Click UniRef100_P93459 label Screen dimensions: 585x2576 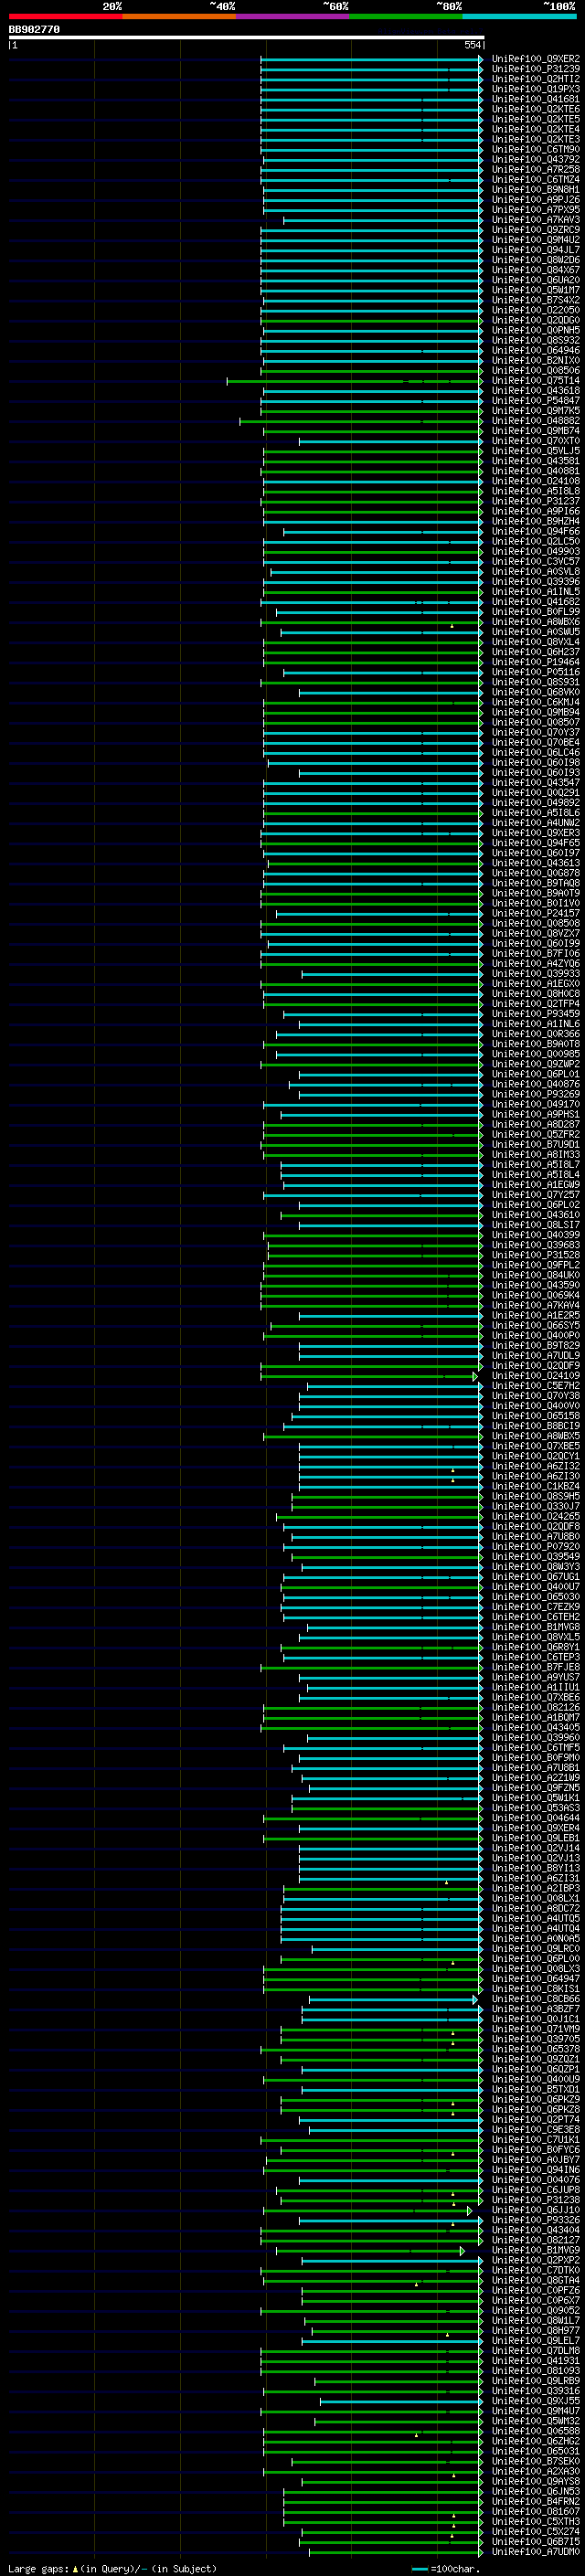[x=535, y=1014]
